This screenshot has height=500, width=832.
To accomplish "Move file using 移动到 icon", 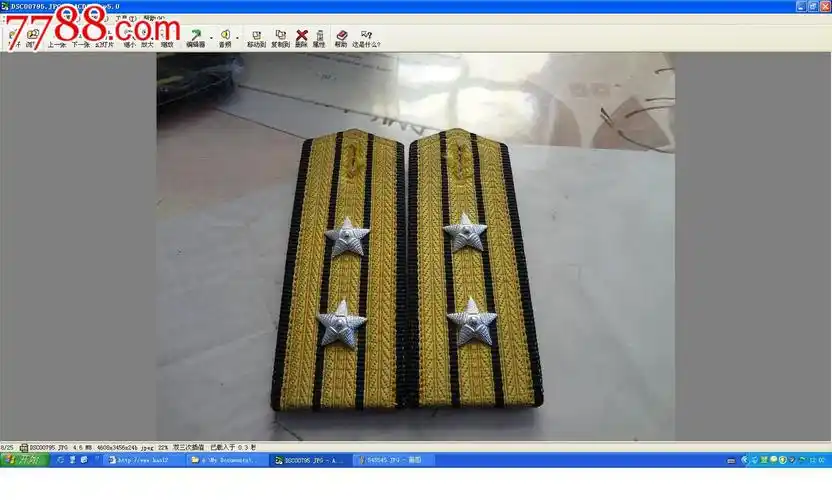I will (256, 38).
